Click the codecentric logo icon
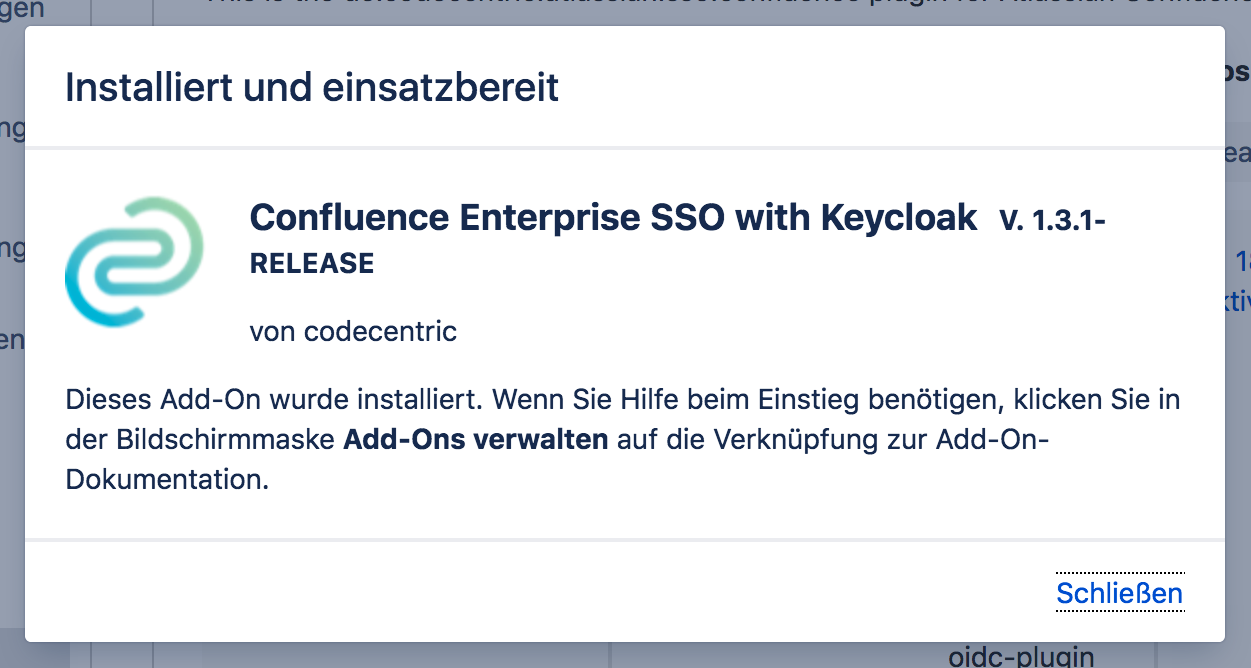The height and width of the screenshot is (668, 1251). click(x=133, y=262)
